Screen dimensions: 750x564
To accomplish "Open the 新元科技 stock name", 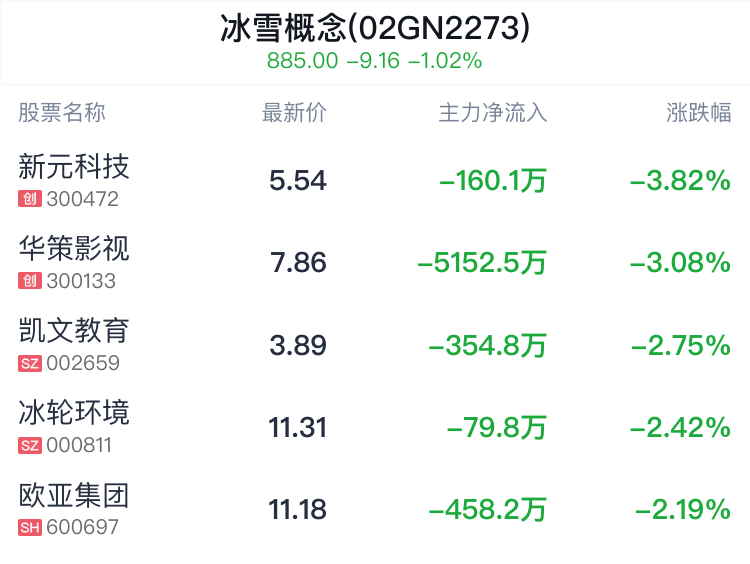I will coord(74,166).
